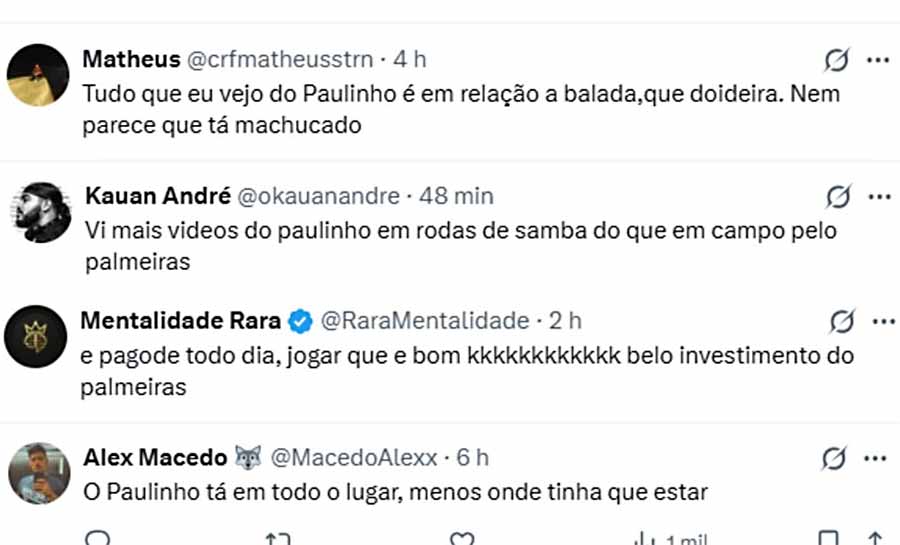This screenshot has height=545, width=900.
Task: Open more options on Alex Macedo's tweet
Action: pyautogui.click(x=877, y=459)
